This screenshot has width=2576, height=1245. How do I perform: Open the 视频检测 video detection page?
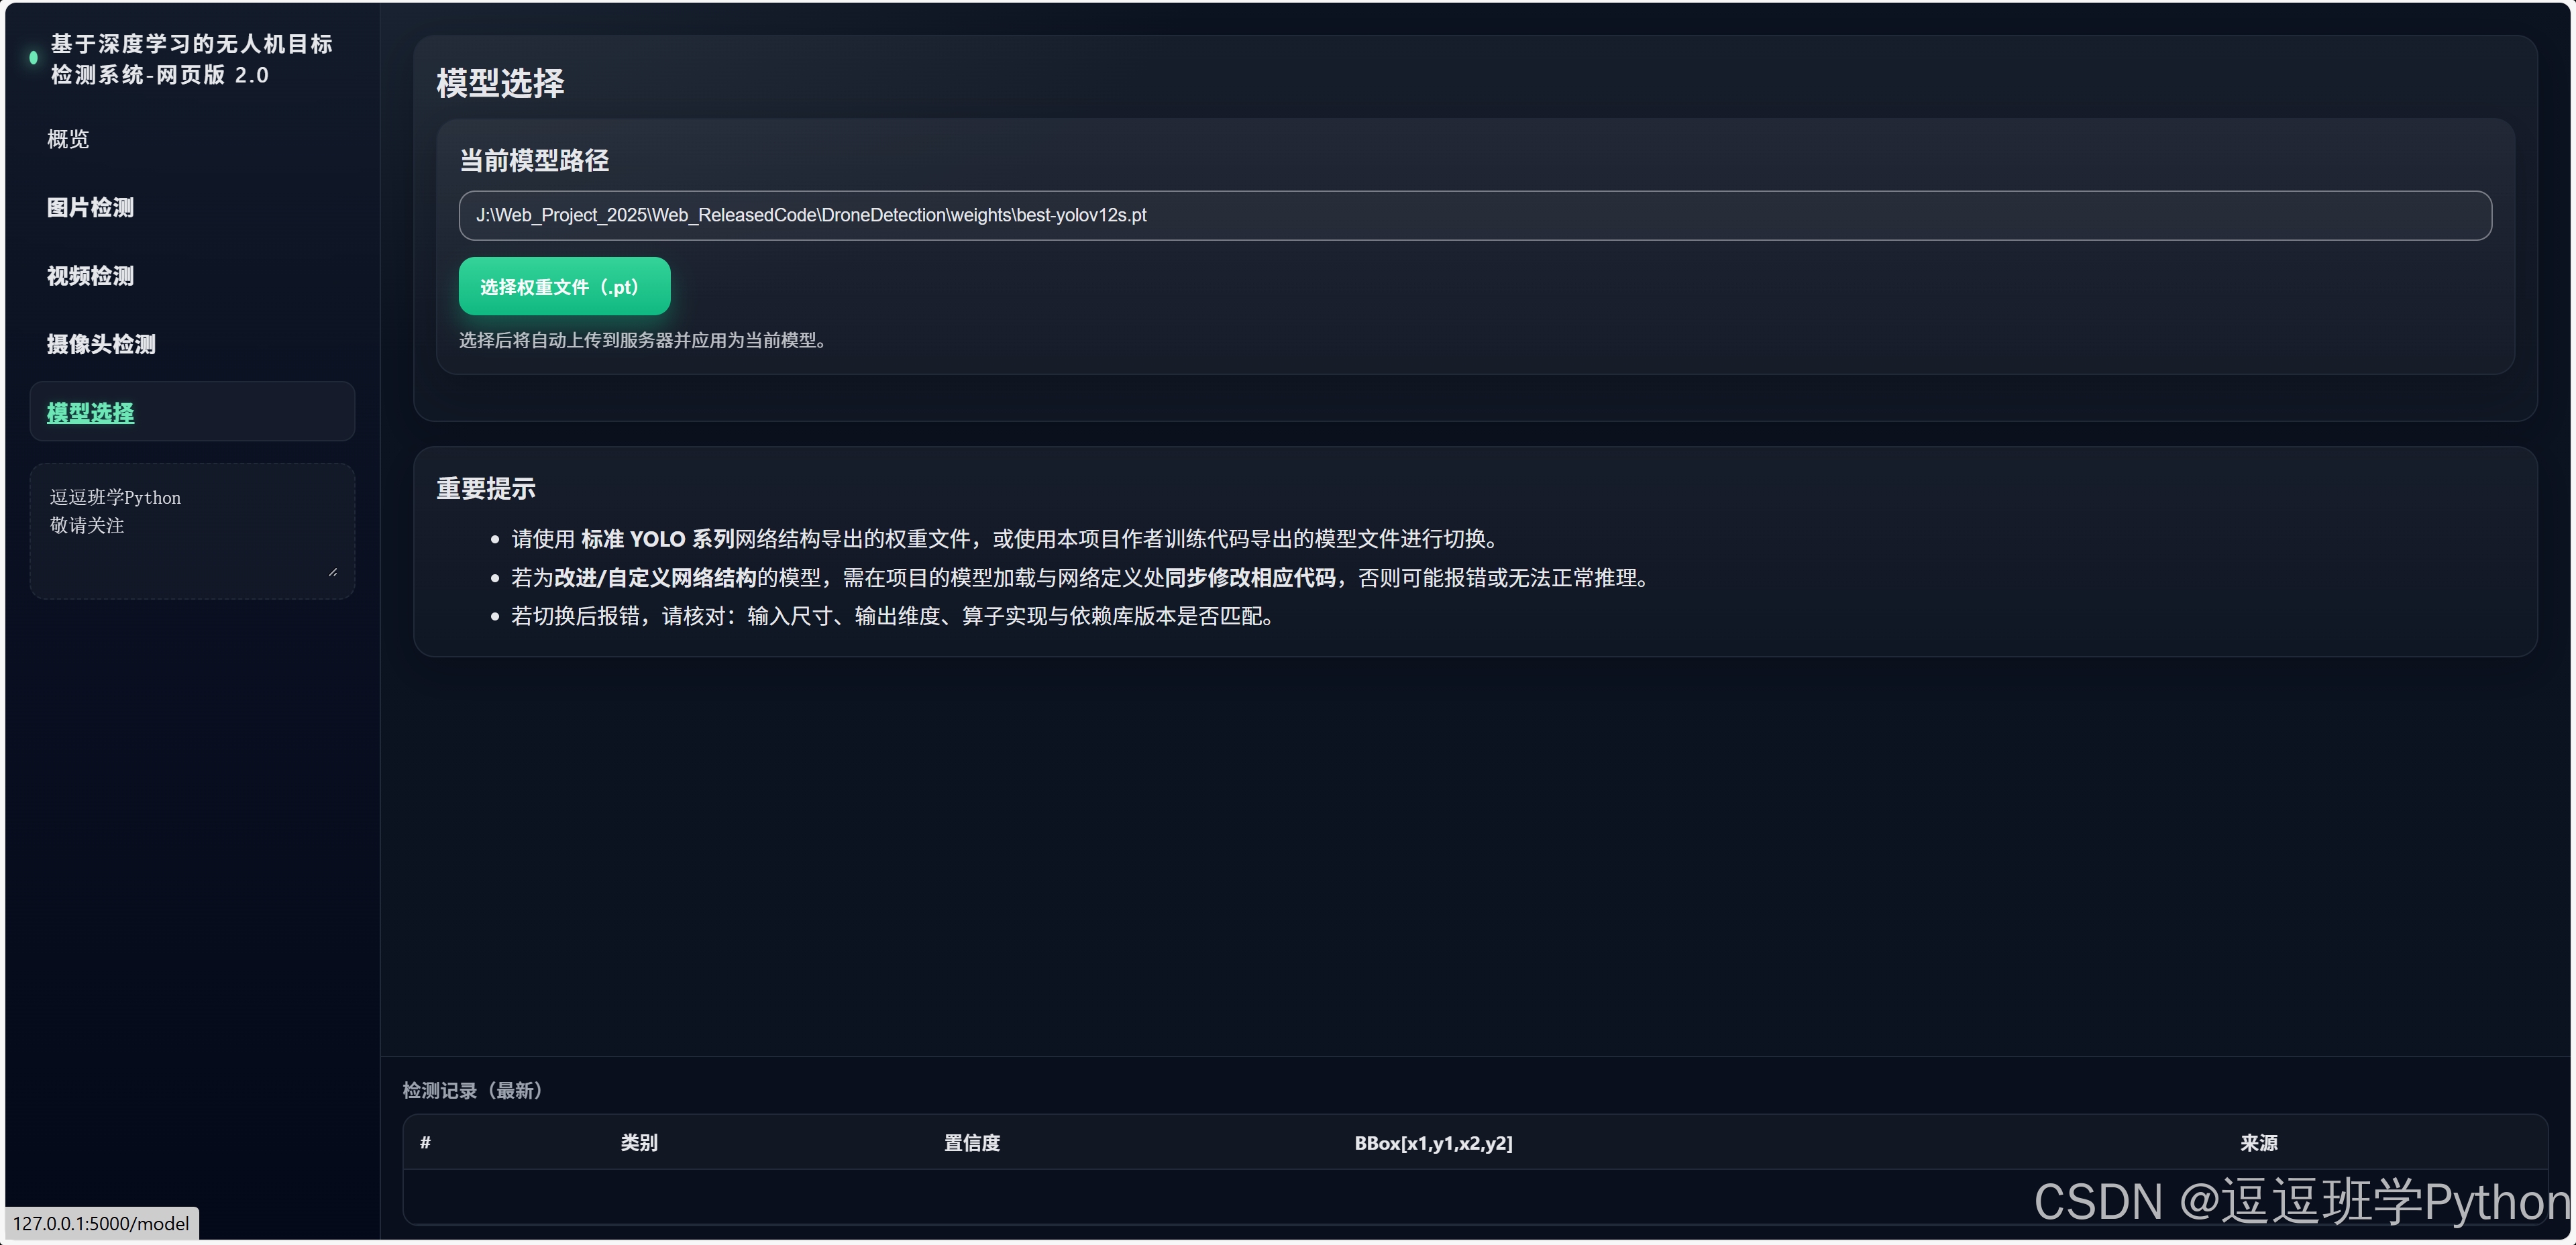[x=90, y=276]
